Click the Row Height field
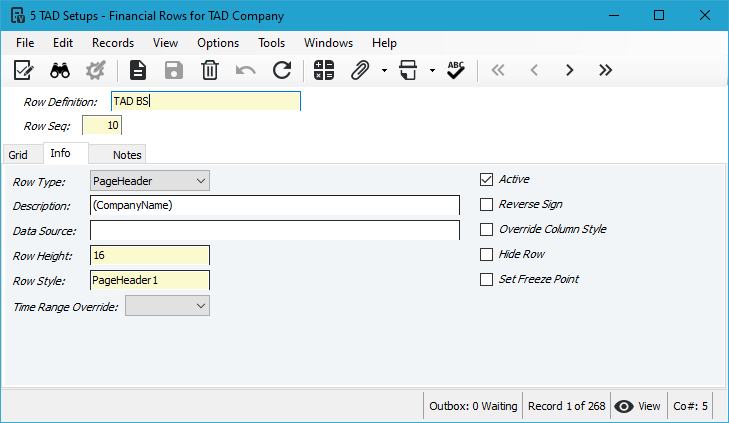The image size is (729, 423). (150, 255)
